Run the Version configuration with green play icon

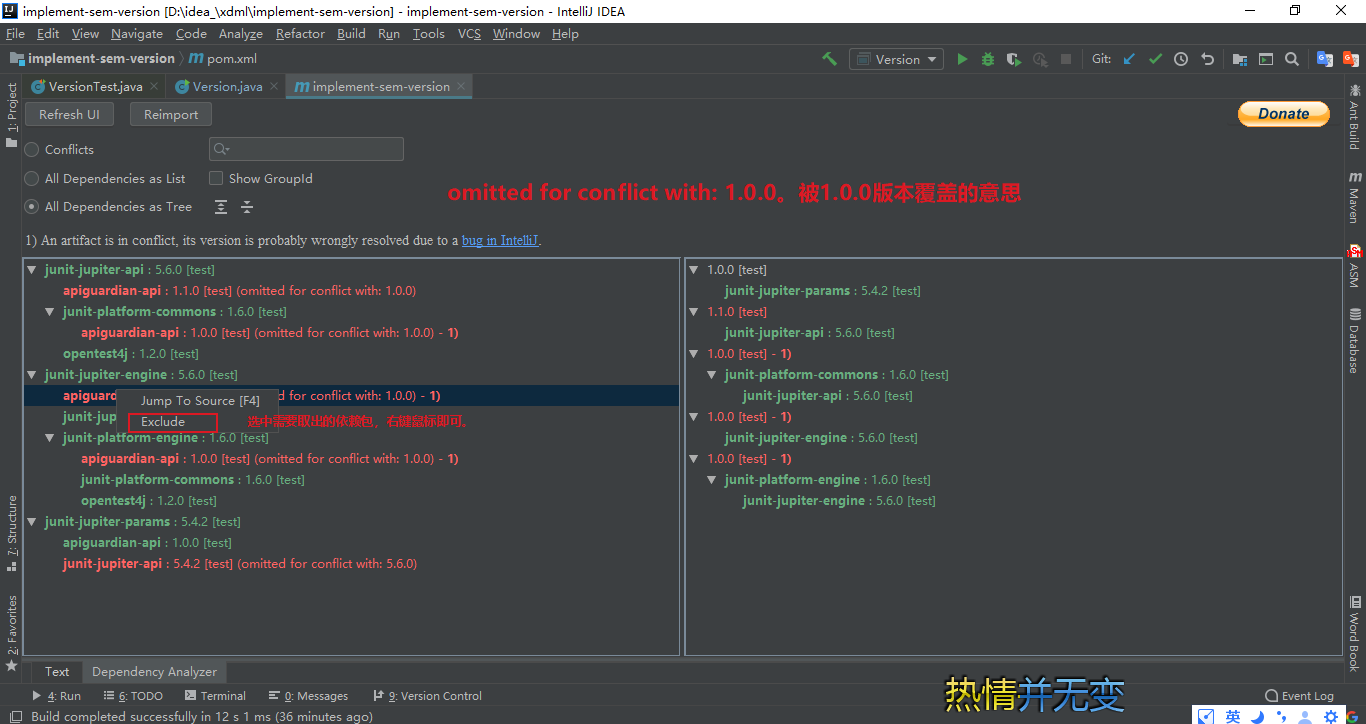(962, 59)
